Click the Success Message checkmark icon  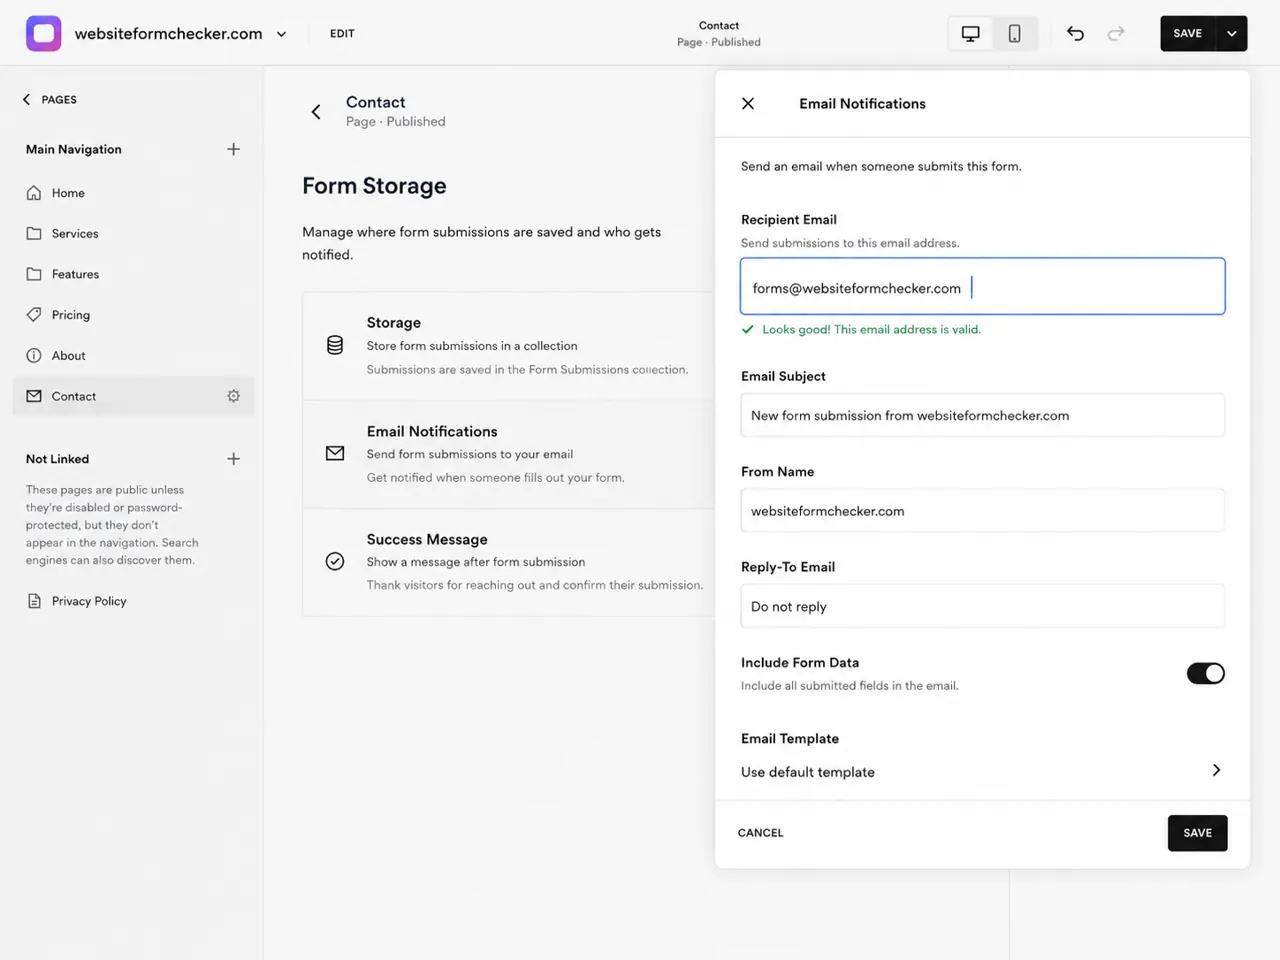[x=335, y=561]
